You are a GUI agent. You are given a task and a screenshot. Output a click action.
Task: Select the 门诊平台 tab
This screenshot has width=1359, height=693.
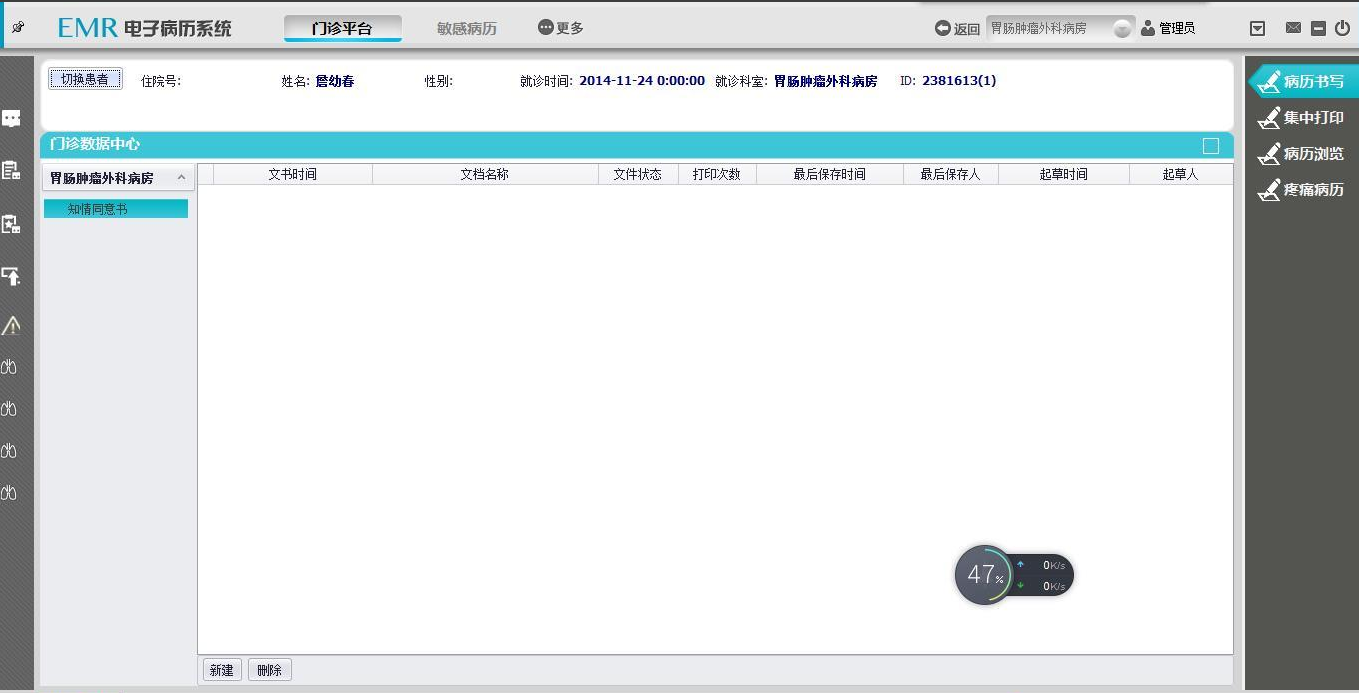[x=342, y=28]
